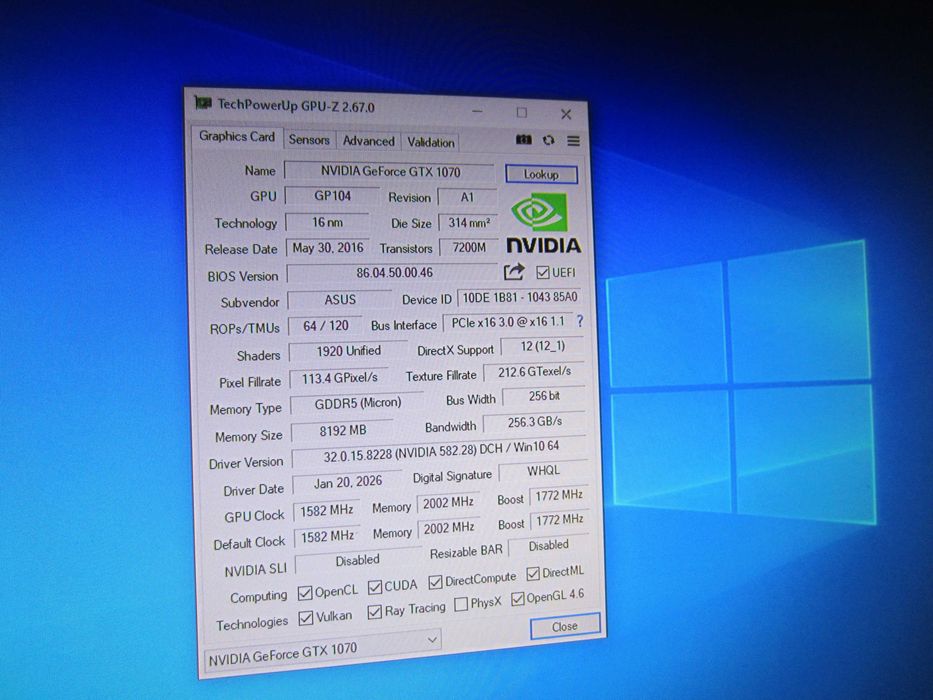The height and width of the screenshot is (700, 933).
Task: Click the Name field NVIDIA GeForce GTX 1070
Action: (390, 171)
